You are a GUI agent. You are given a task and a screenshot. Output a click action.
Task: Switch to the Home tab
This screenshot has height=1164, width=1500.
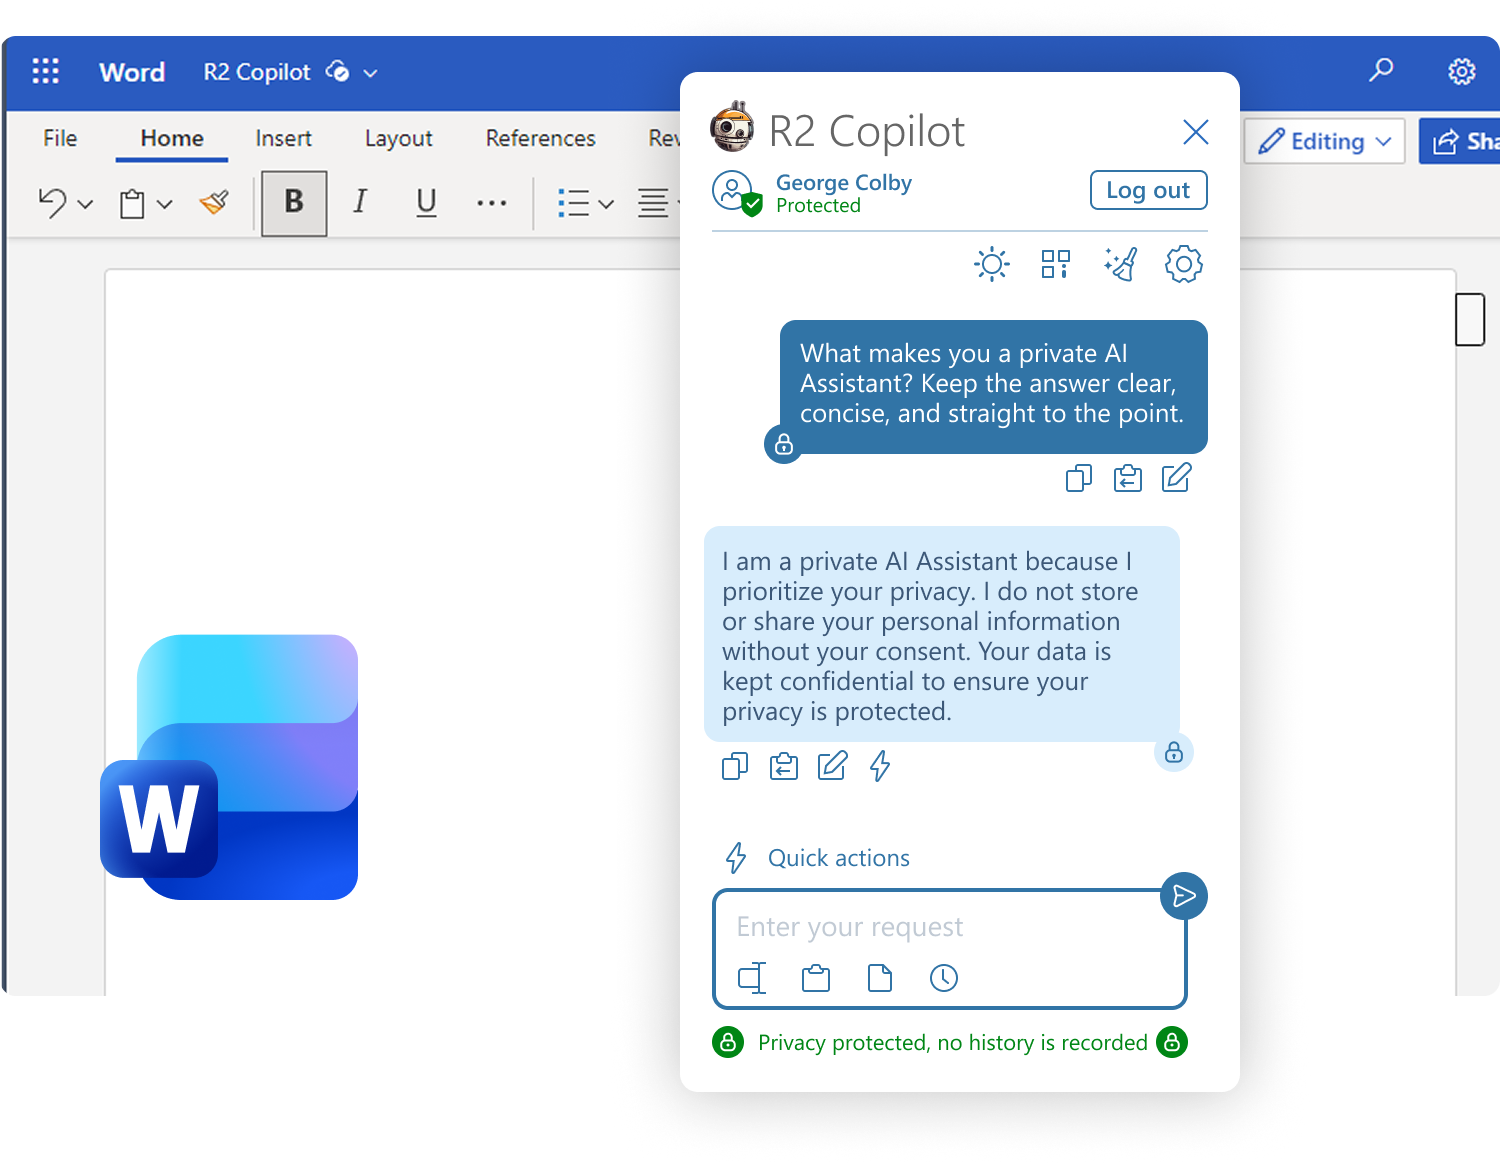172,138
